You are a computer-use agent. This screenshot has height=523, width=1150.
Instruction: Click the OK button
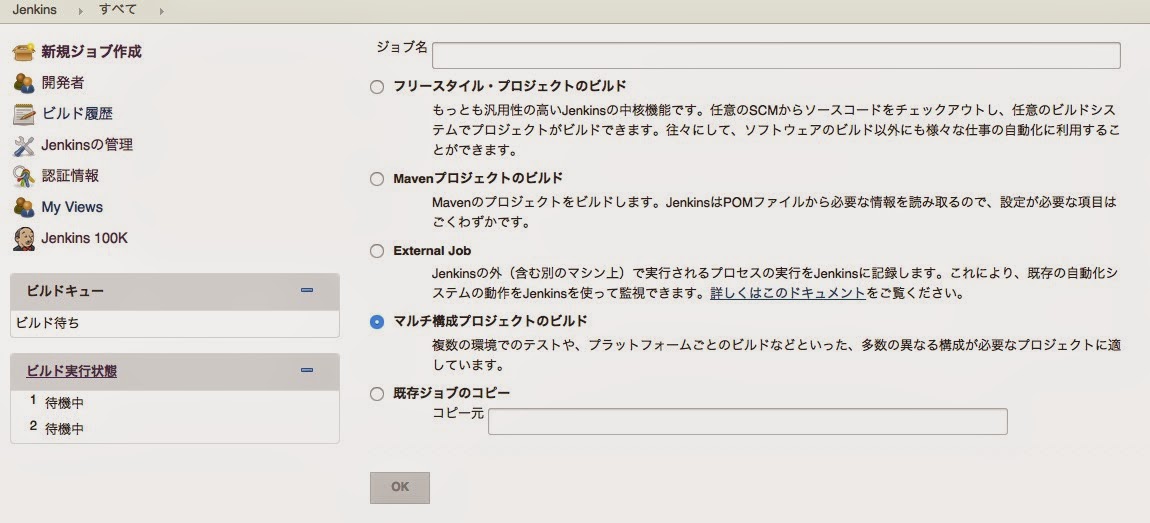(x=400, y=488)
